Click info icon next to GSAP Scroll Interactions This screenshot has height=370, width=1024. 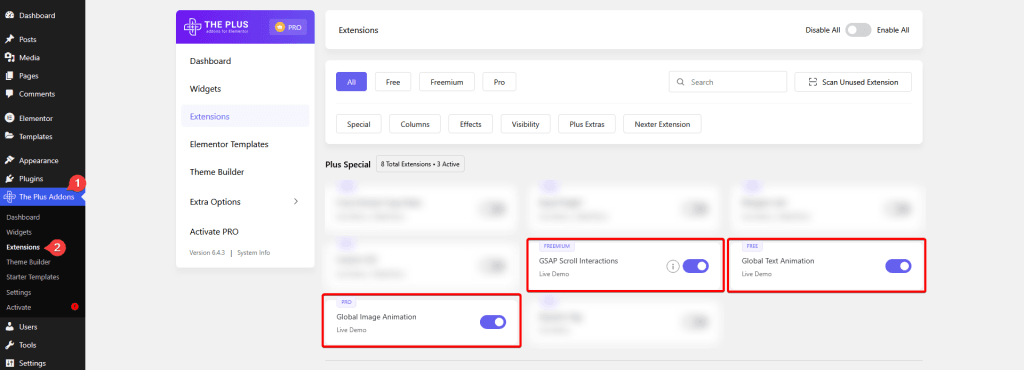pos(673,266)
